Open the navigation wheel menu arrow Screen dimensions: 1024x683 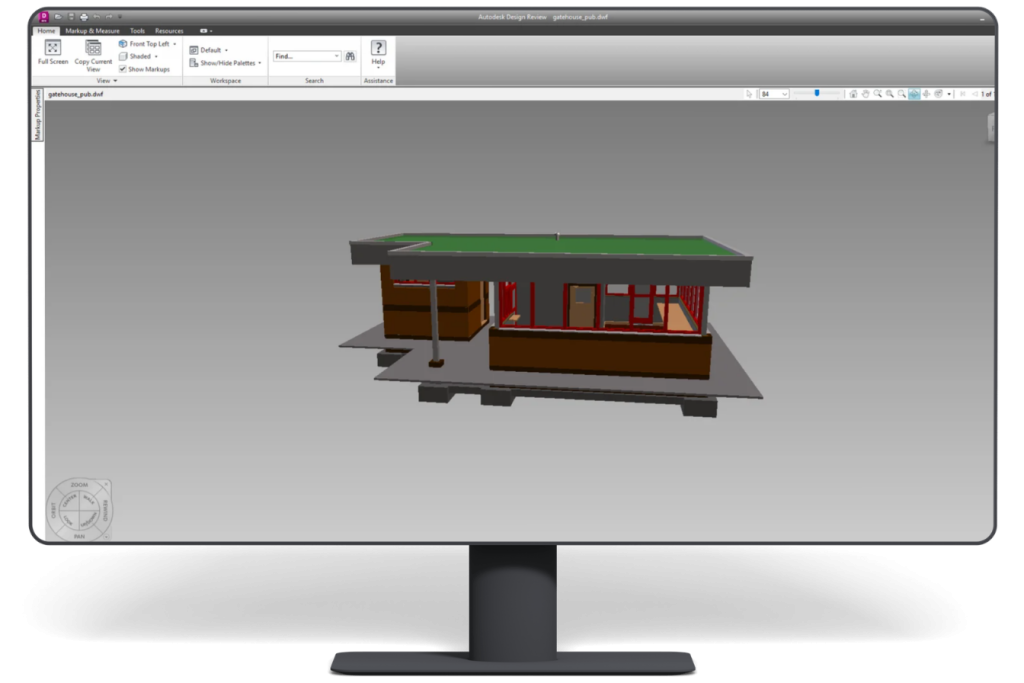tap(106, 537)
